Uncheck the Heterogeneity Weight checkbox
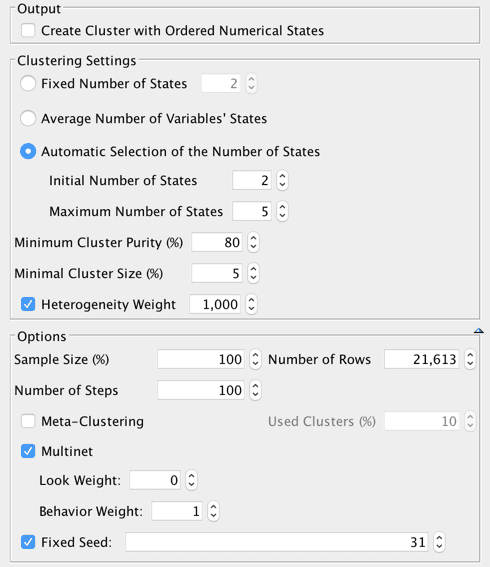The width and height of the screenshot is (490, 567). [28, 304]
